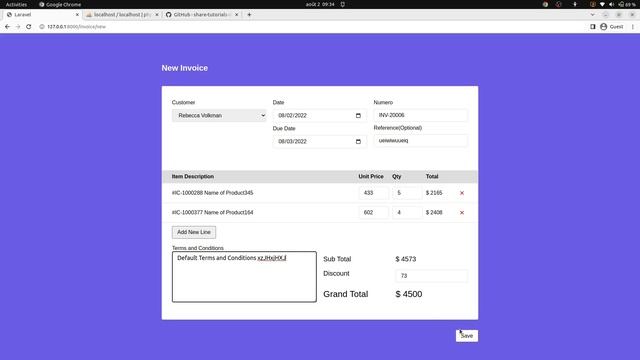This screenshot has height=360, width=640.
Task: Click the Discount input field
Action: point(431,276)
